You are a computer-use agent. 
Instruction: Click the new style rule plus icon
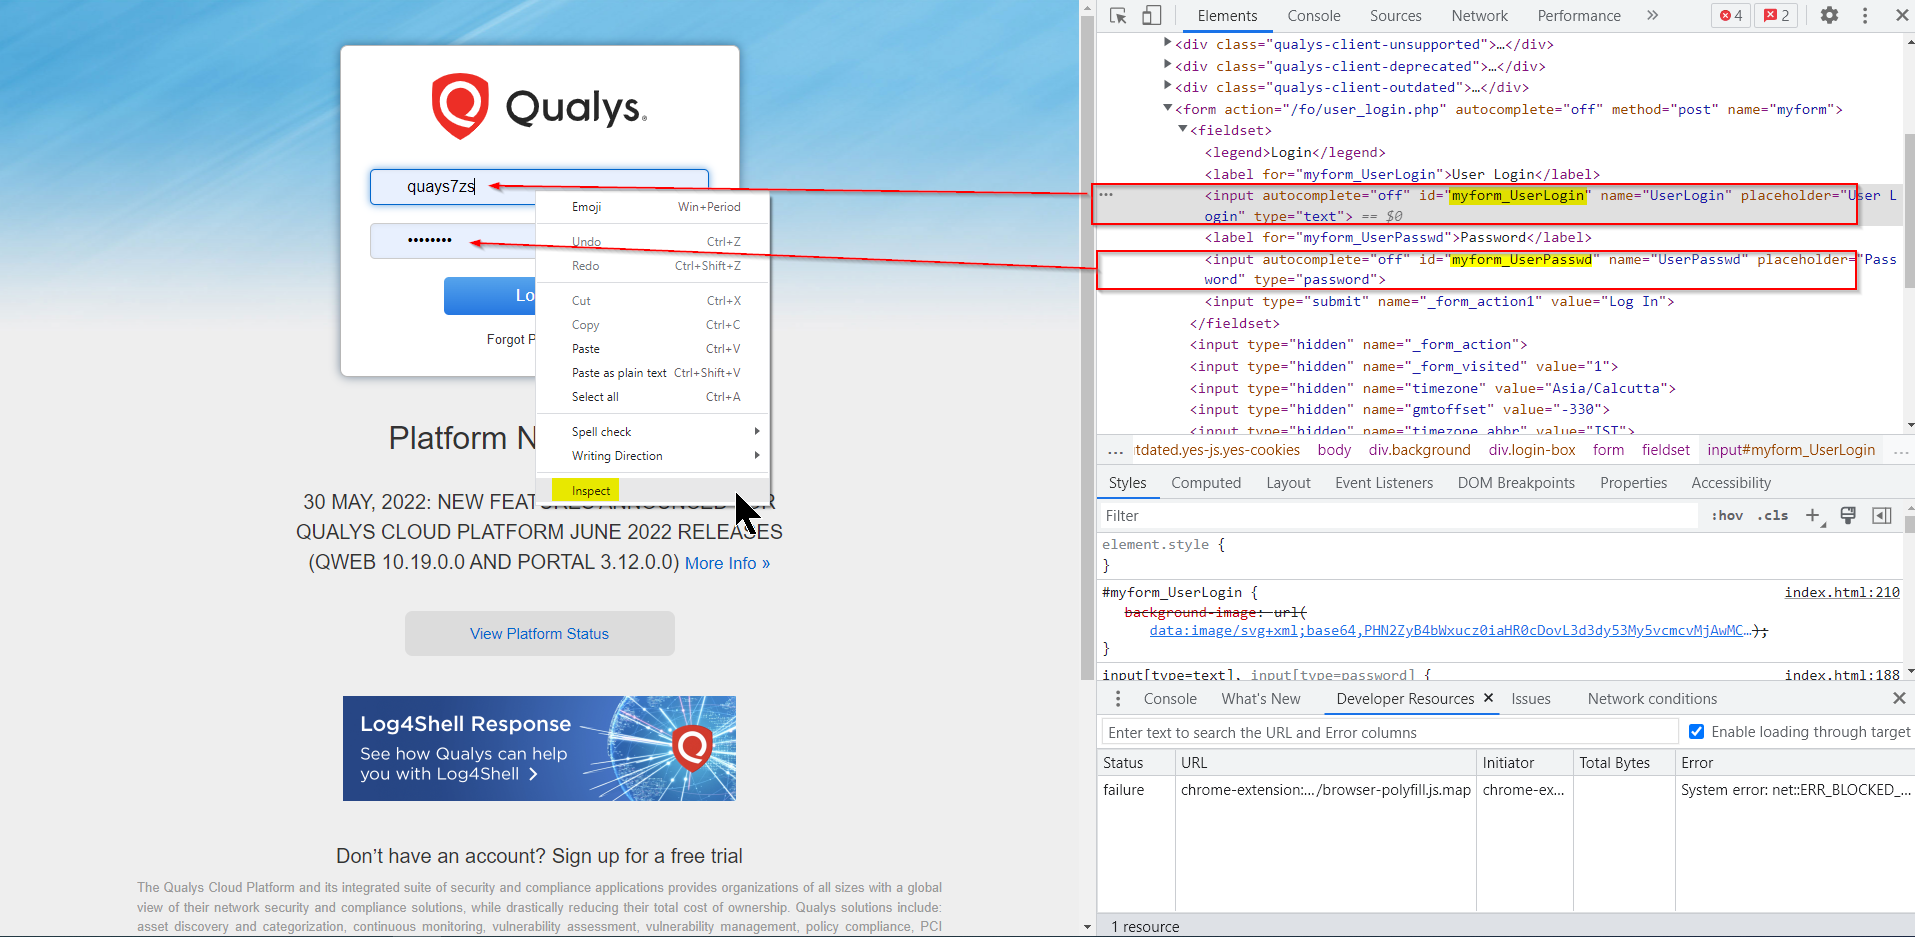tap(1812, 515)
